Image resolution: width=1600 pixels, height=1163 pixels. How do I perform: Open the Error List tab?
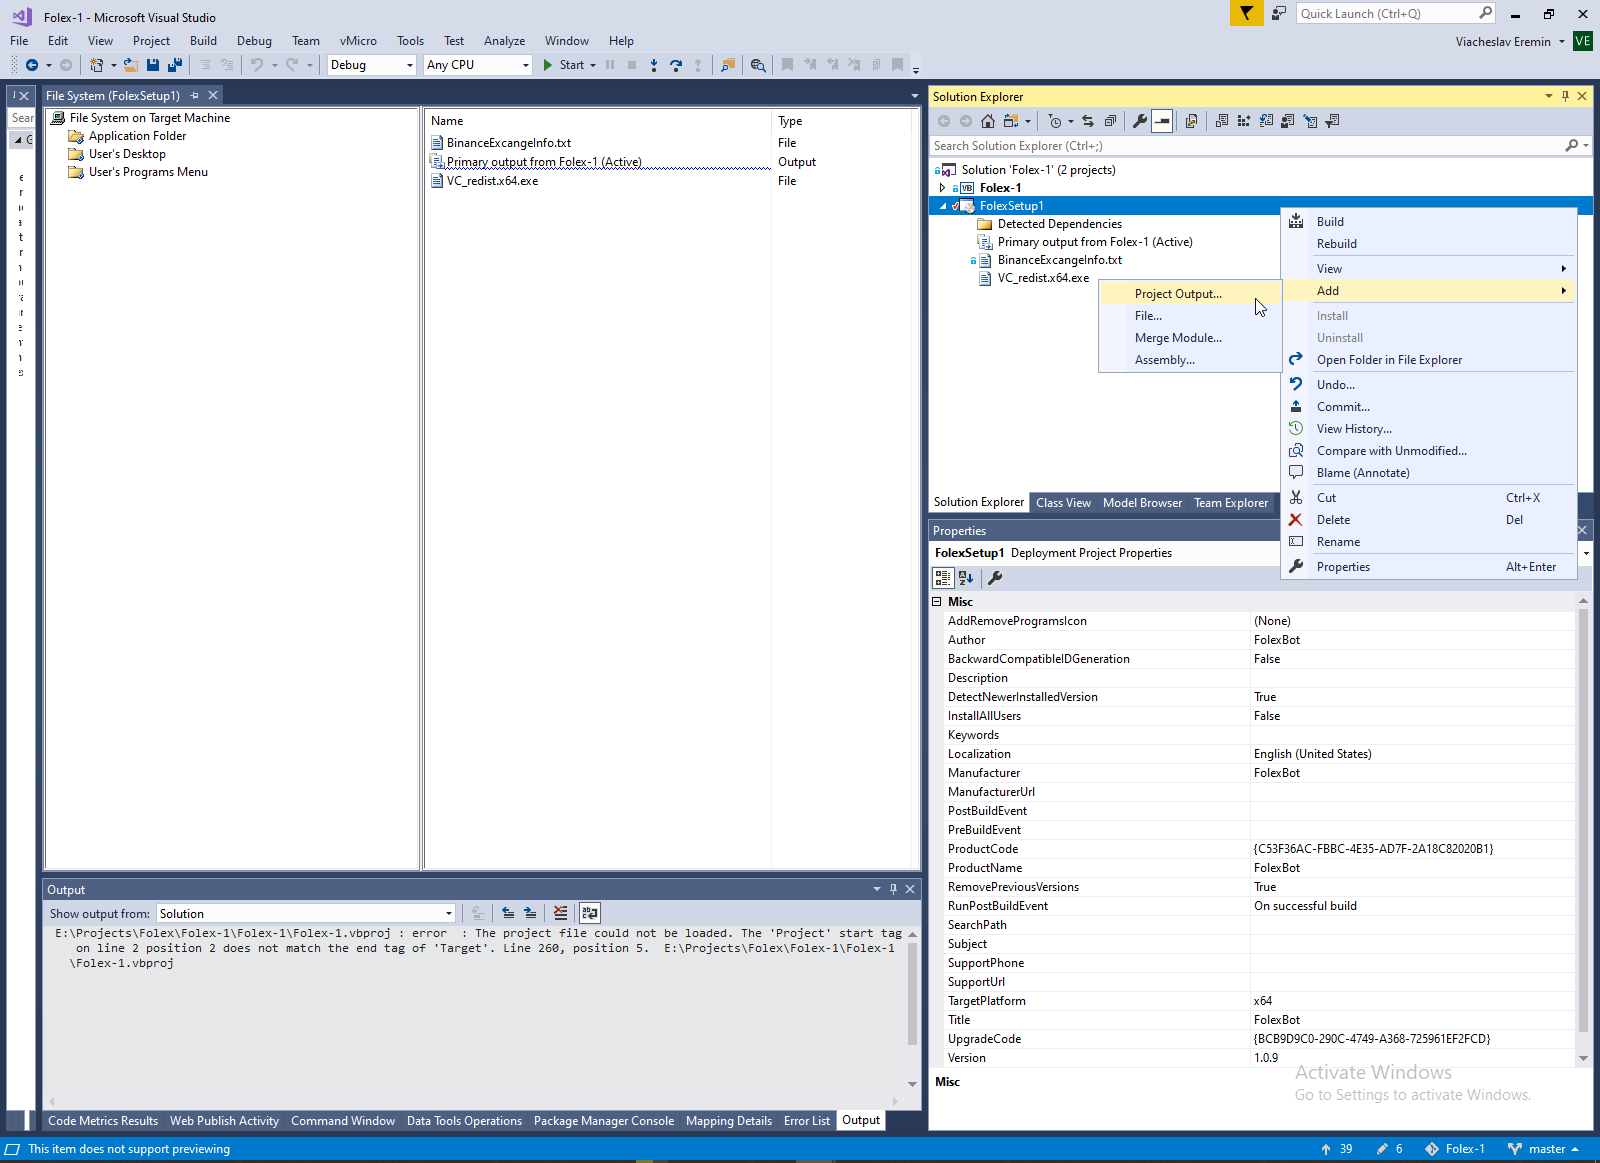pos(806,1121)
